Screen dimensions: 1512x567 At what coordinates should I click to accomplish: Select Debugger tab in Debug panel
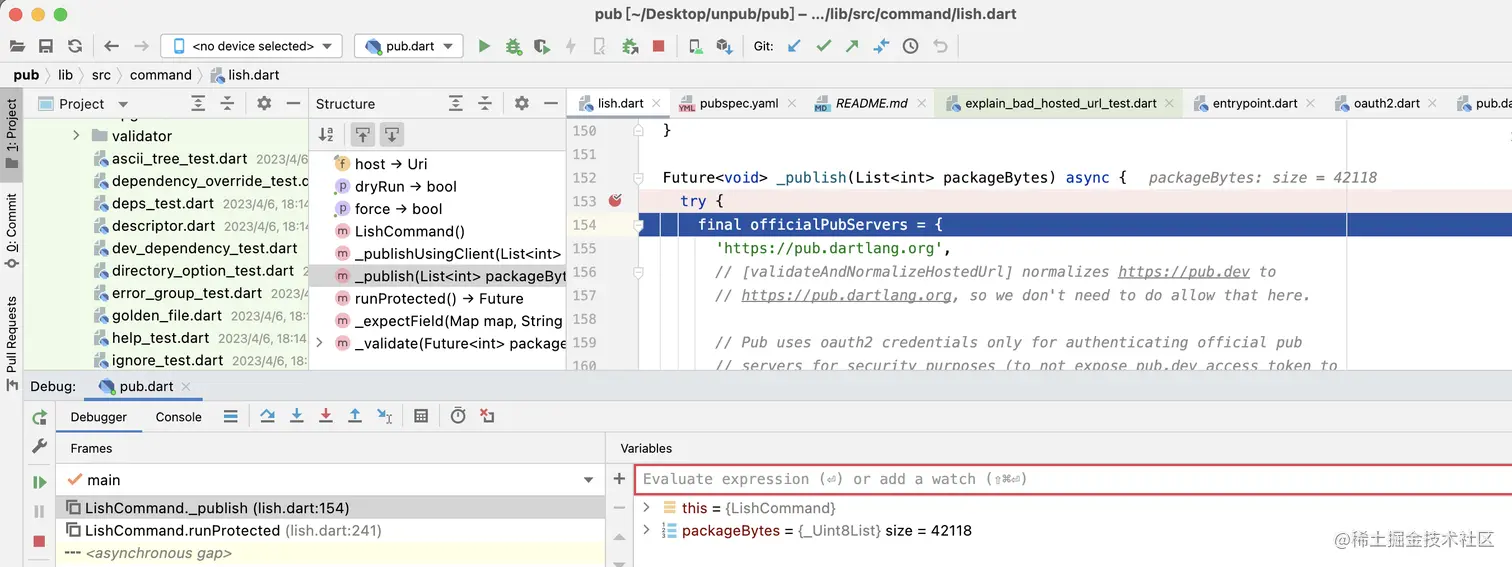99,417
